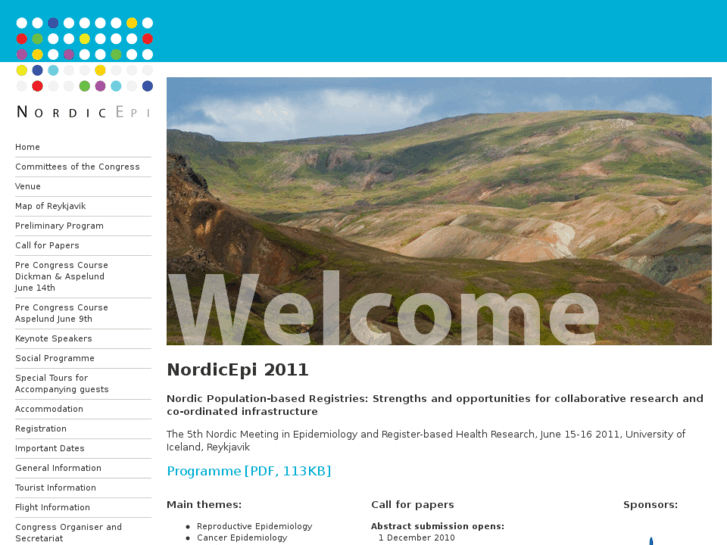Open the Registration page
The height and width of the screenshot is (545, 727).
click(41, 429)
